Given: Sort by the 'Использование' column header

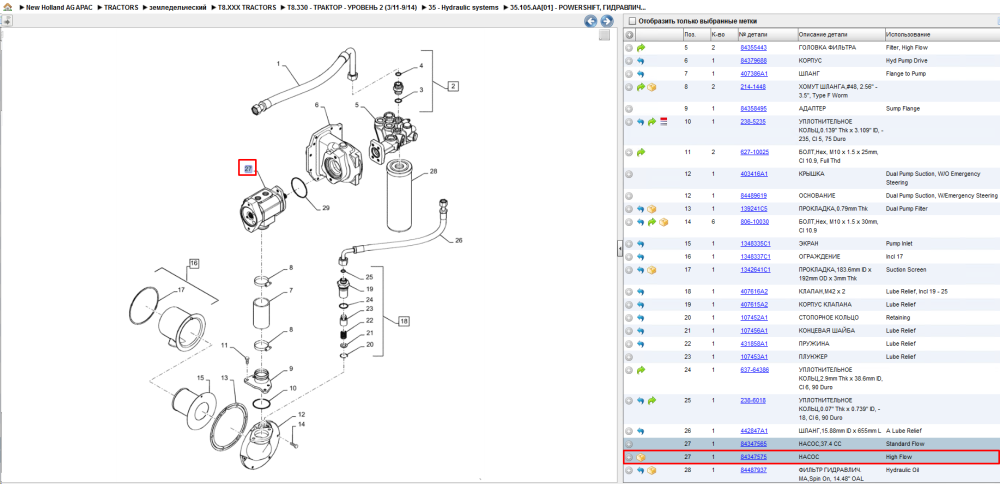Looking at the screenshot, I should (941, 34).
